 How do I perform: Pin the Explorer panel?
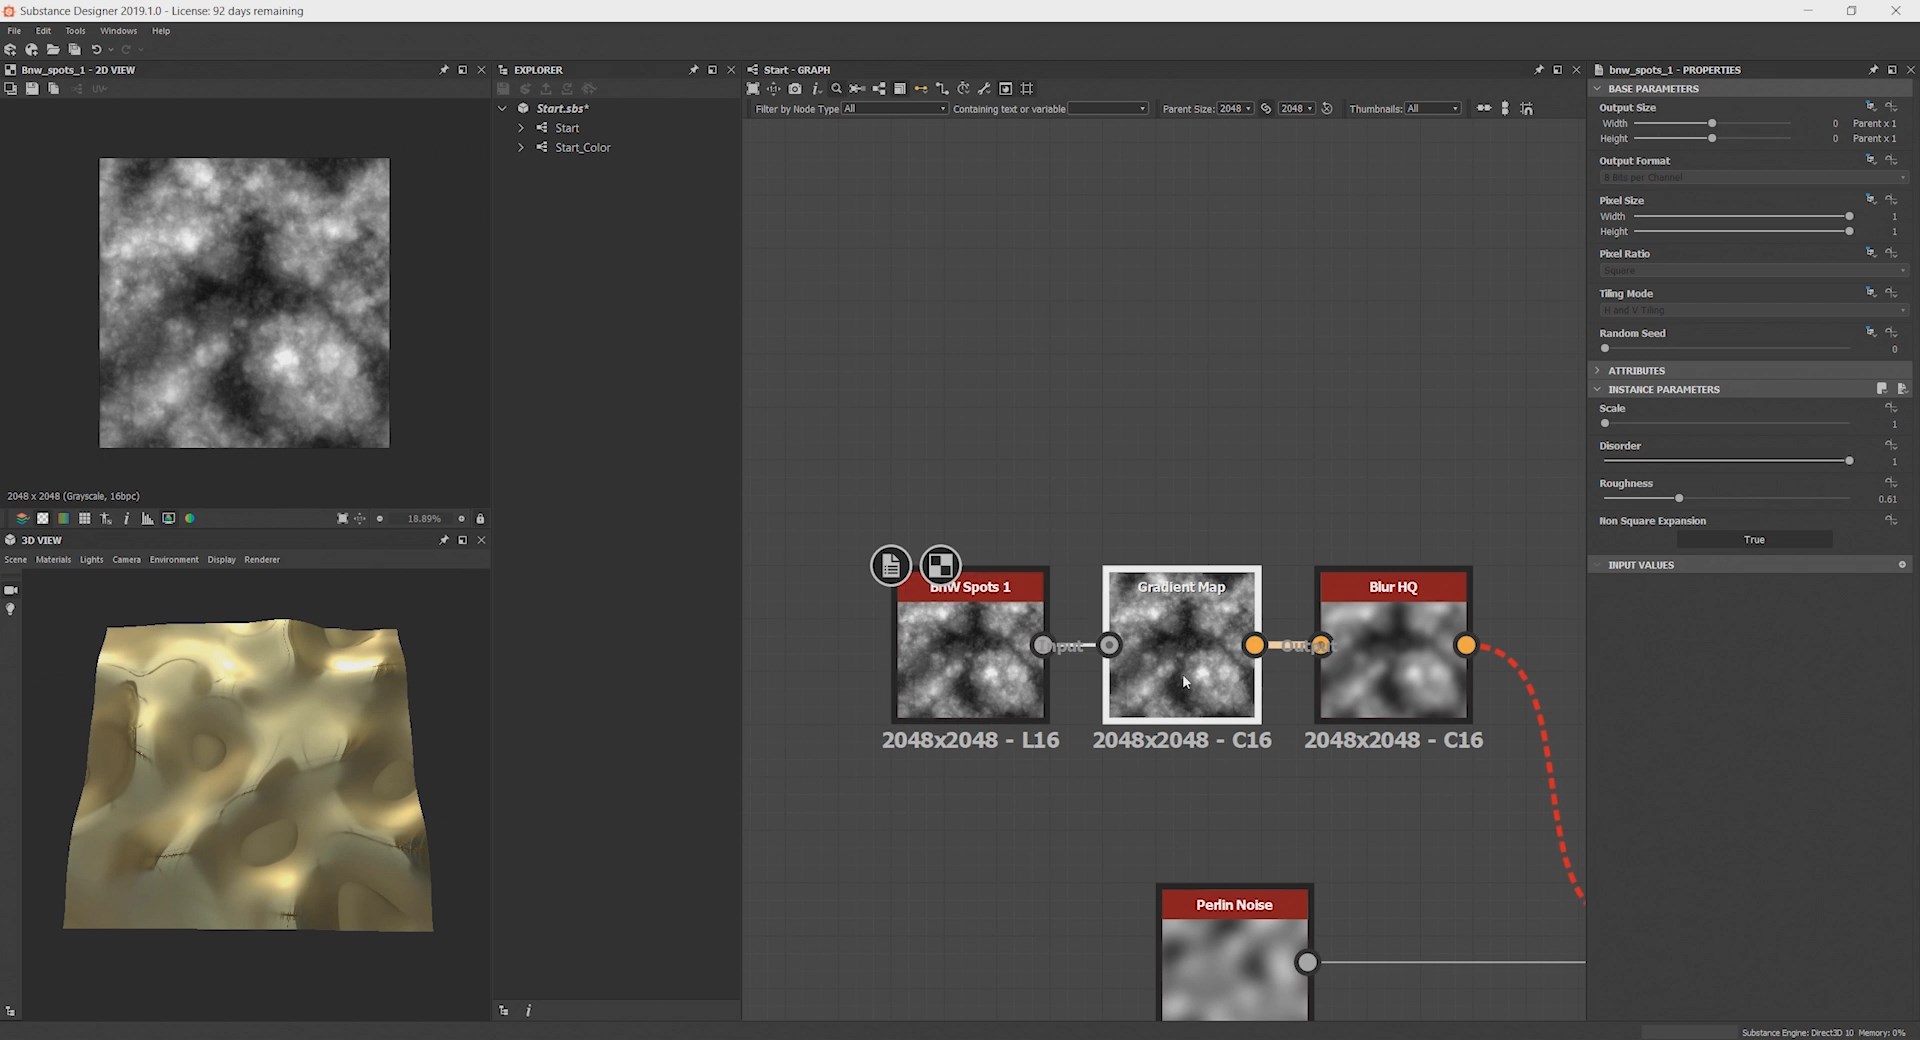[x=693, y=70]
